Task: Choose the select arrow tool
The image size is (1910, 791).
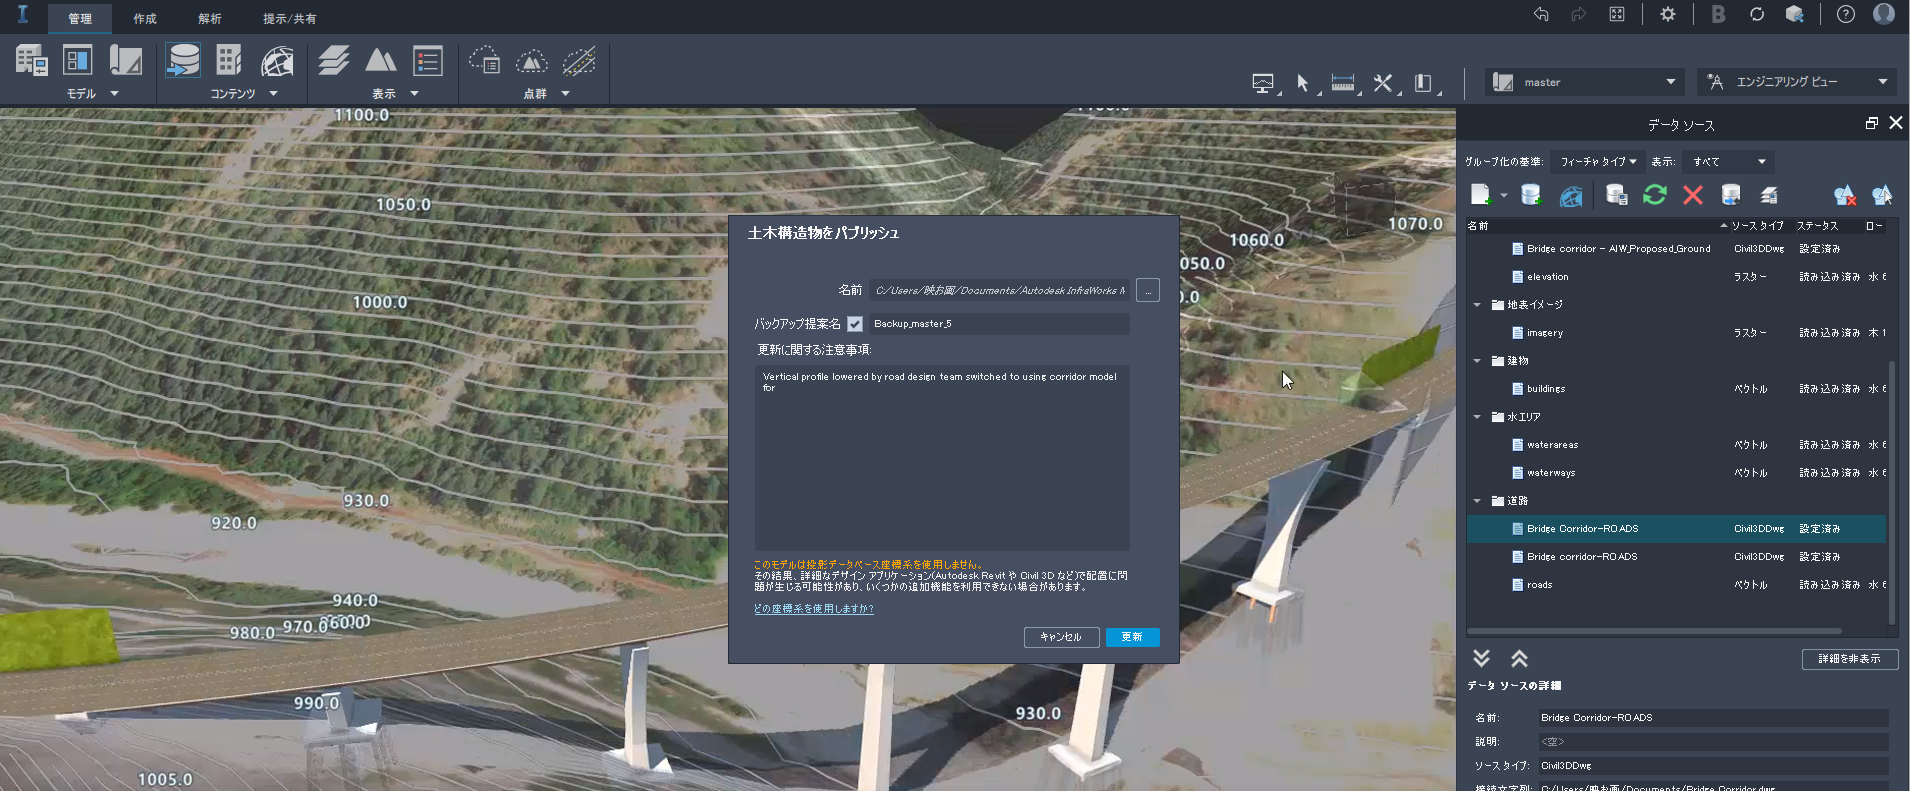Action: coord(1303,83)
